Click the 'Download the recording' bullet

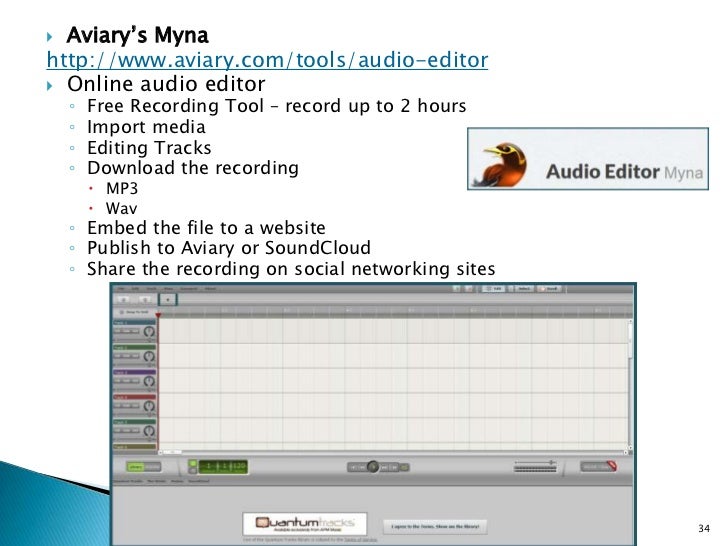193,168
